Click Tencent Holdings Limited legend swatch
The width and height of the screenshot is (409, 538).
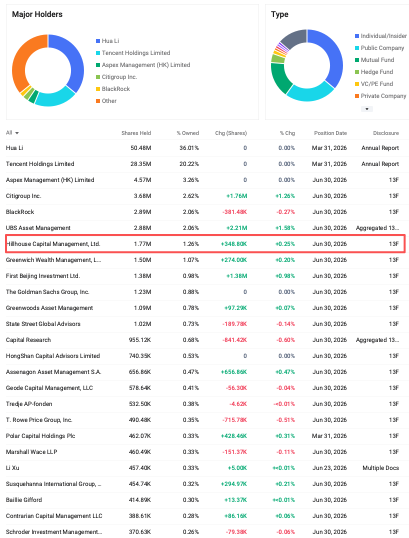pos(98,53)
